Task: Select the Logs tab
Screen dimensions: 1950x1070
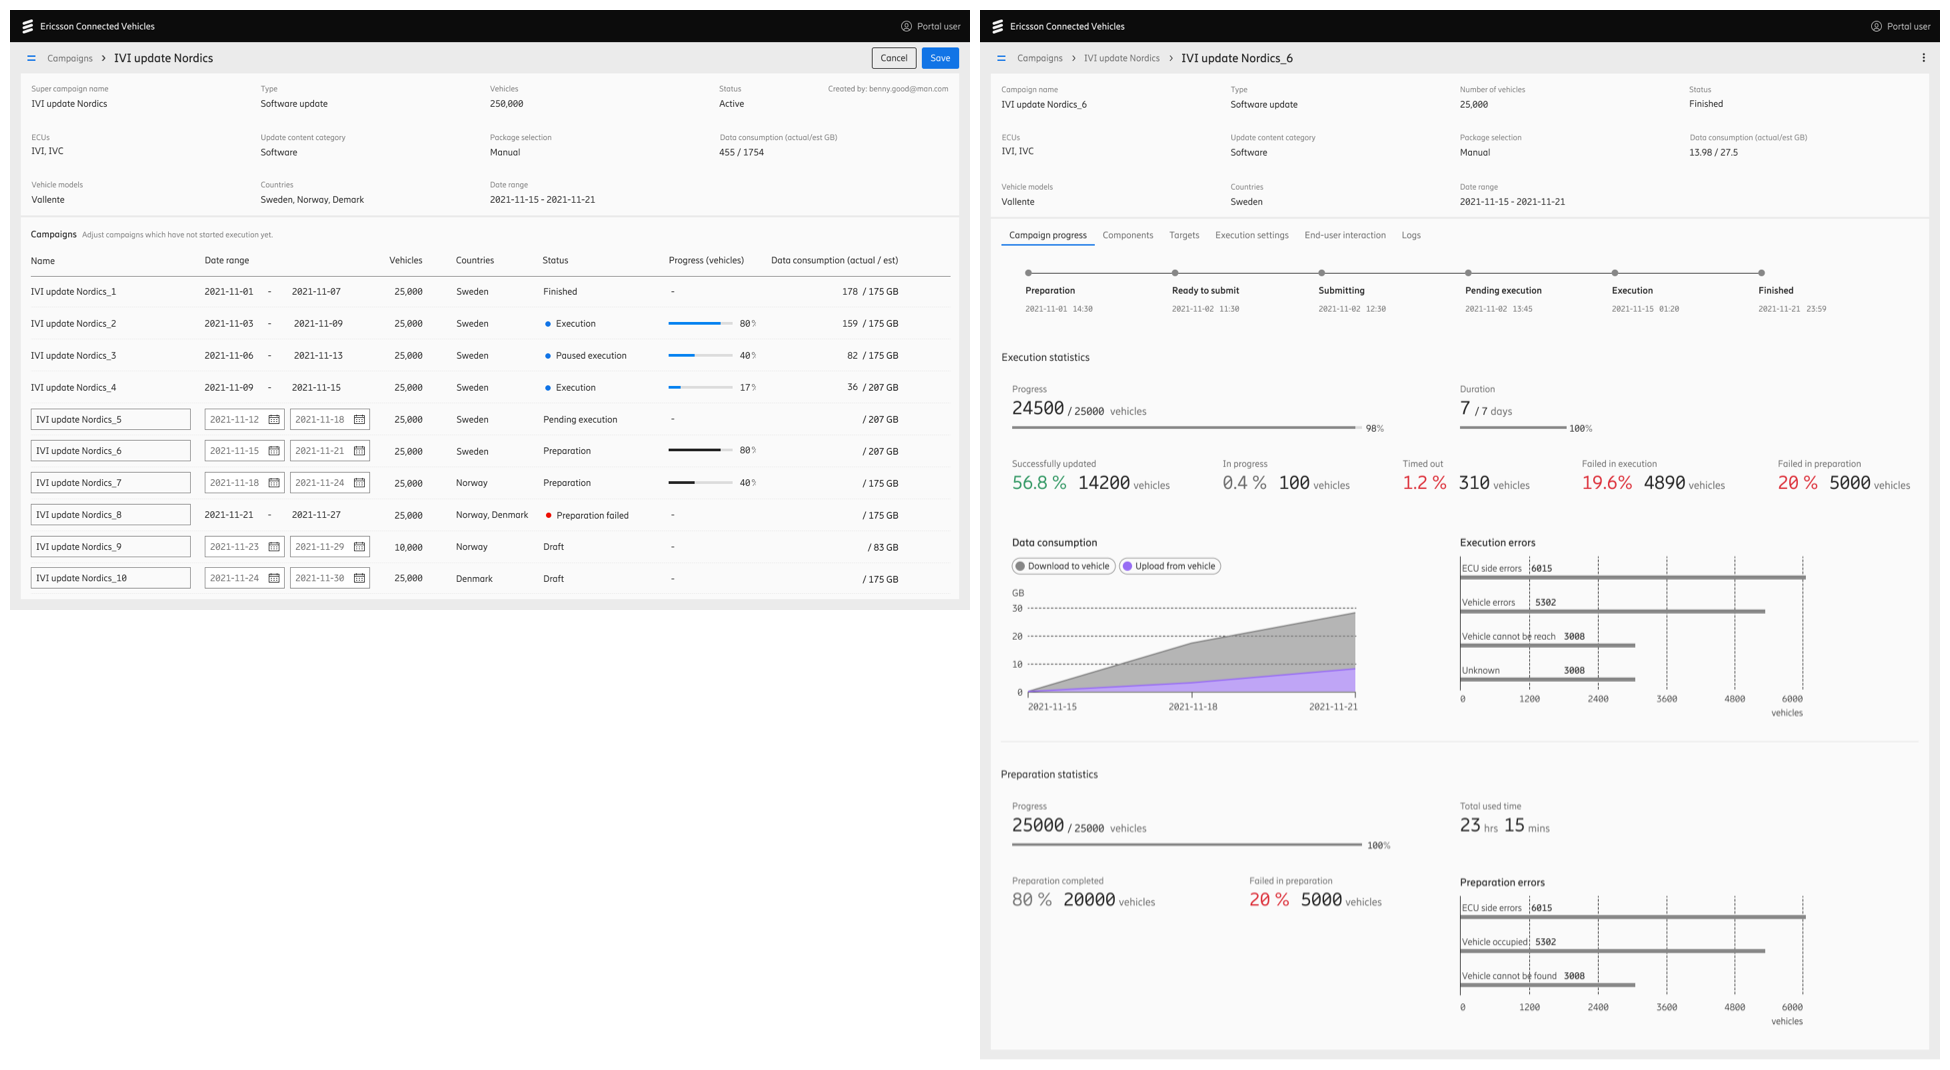Action: [x=1410, y=235]
